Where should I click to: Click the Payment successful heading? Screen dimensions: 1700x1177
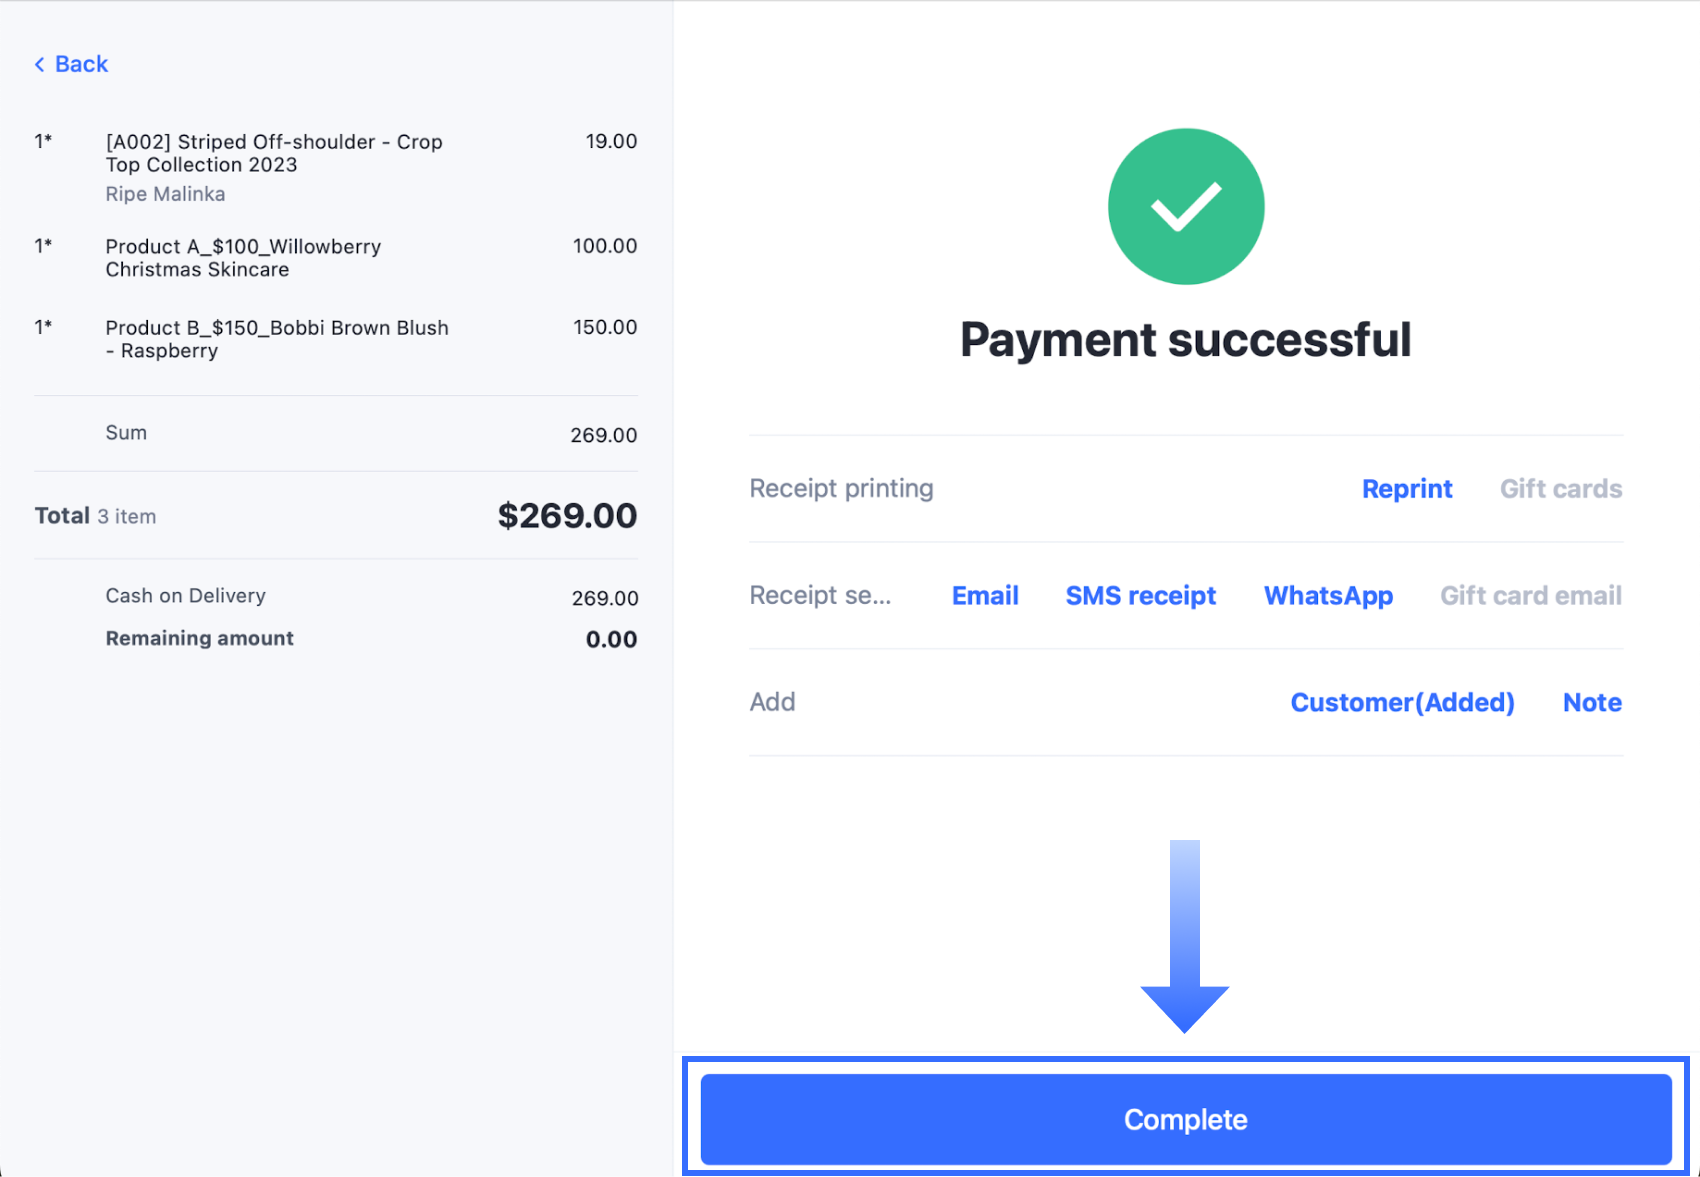(x=1185, y=340)
